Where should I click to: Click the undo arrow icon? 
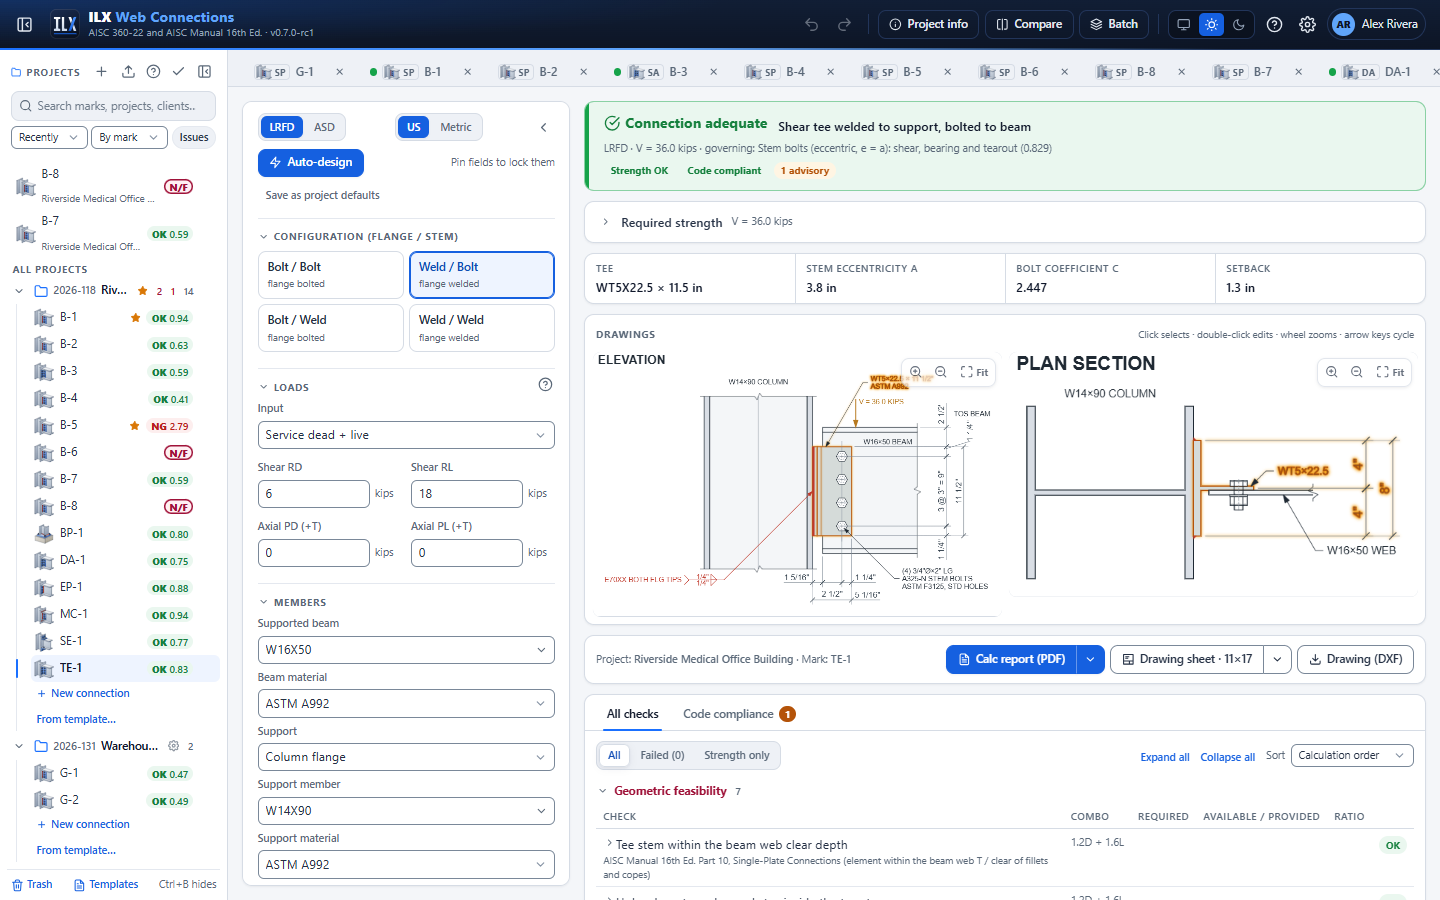coord(812,24)
